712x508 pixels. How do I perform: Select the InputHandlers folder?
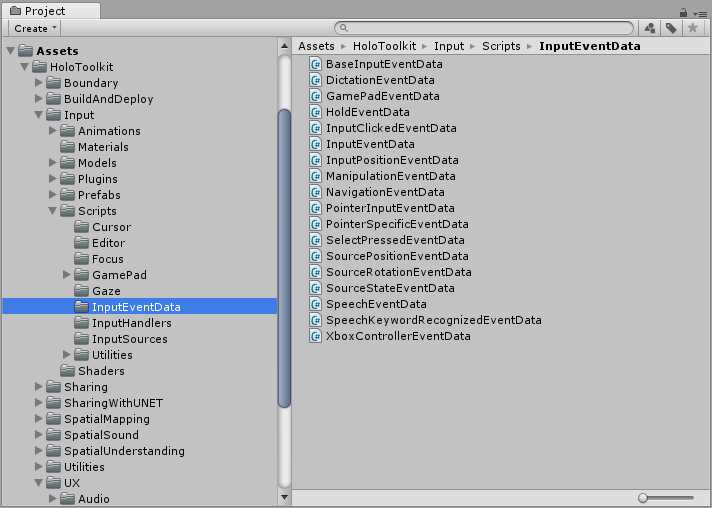[123, 323]
